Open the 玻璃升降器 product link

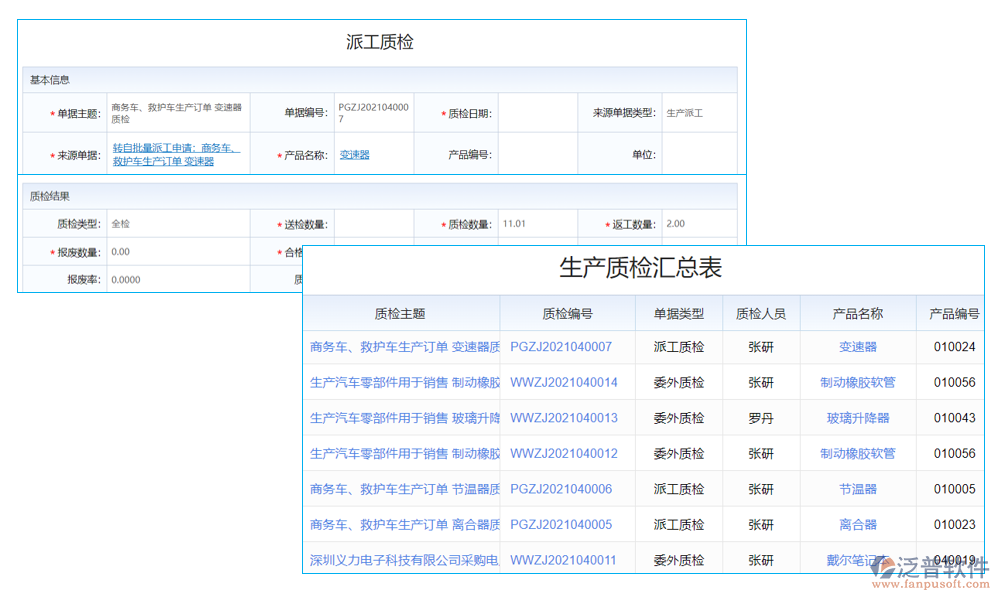859,418
